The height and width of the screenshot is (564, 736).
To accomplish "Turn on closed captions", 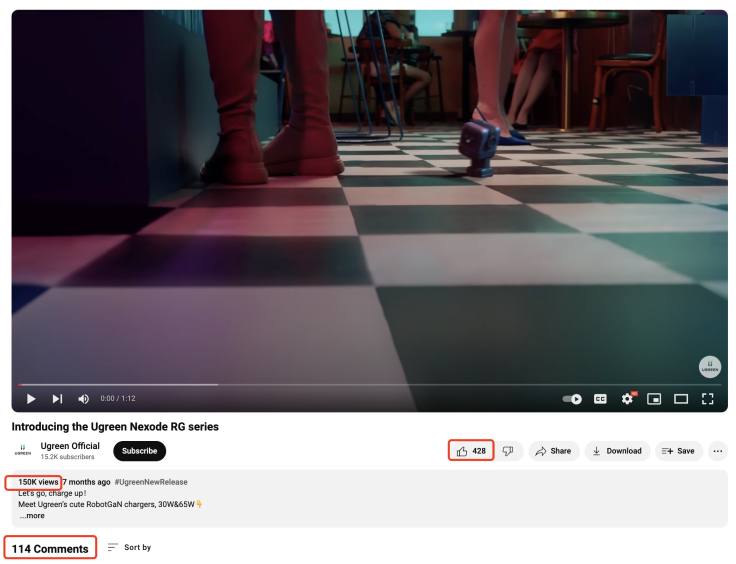I will (600, 399).
